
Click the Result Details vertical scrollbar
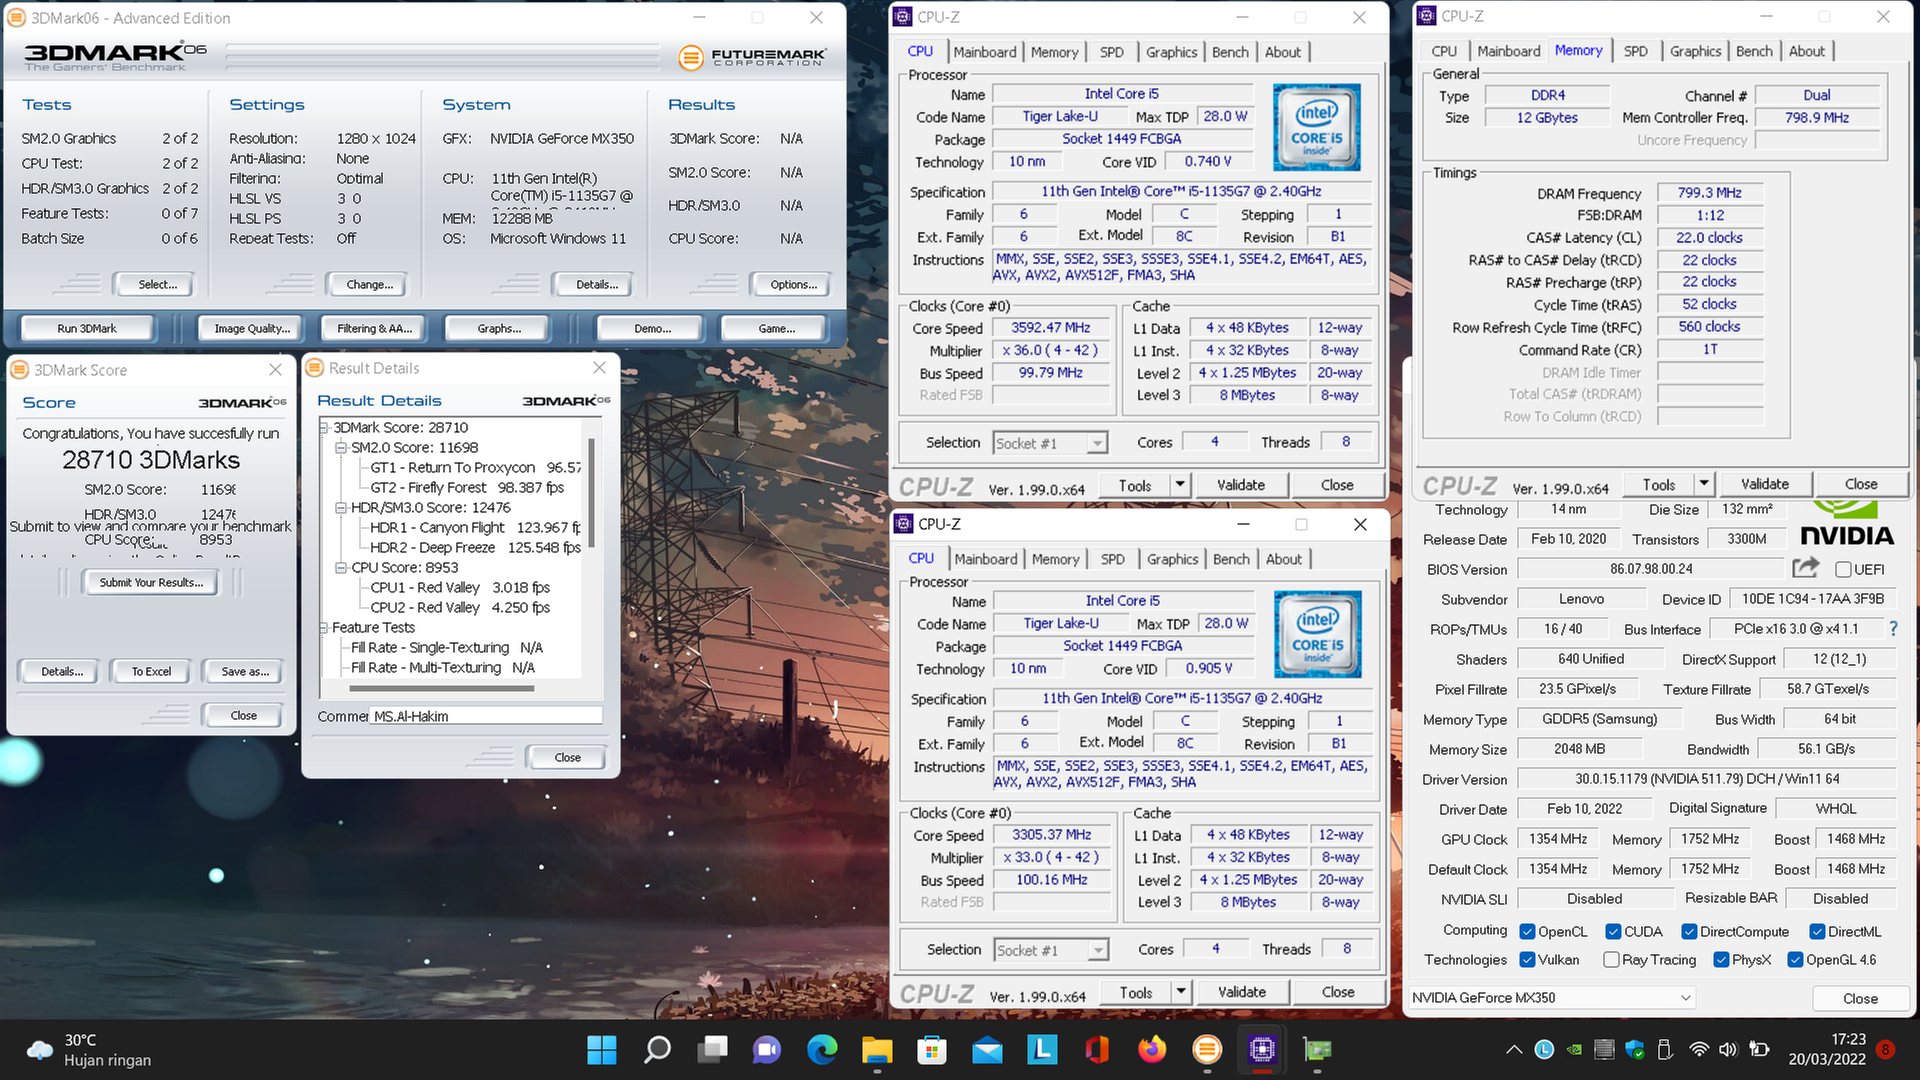tap(592, 494)
